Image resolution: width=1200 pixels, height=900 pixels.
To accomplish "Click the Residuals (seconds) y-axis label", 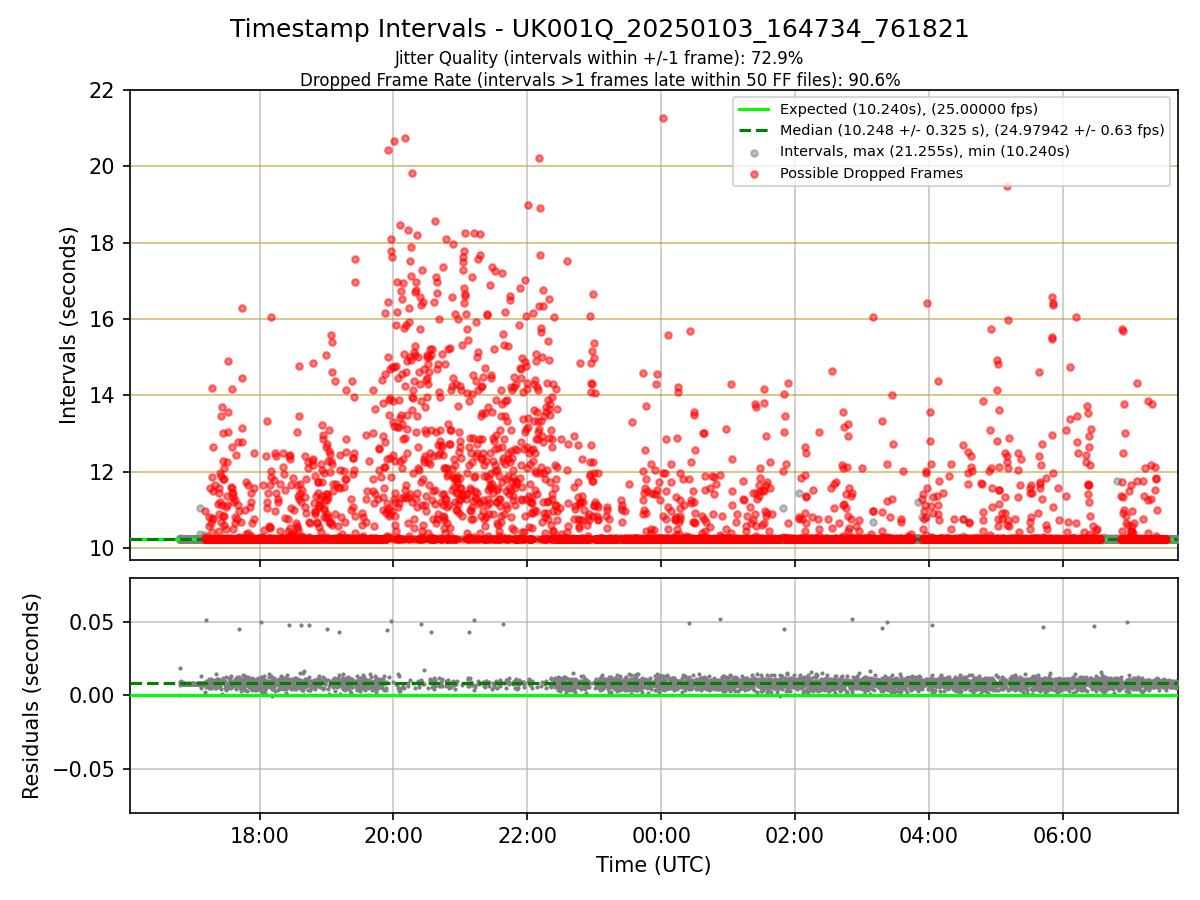I will click(x=32, y=696).
